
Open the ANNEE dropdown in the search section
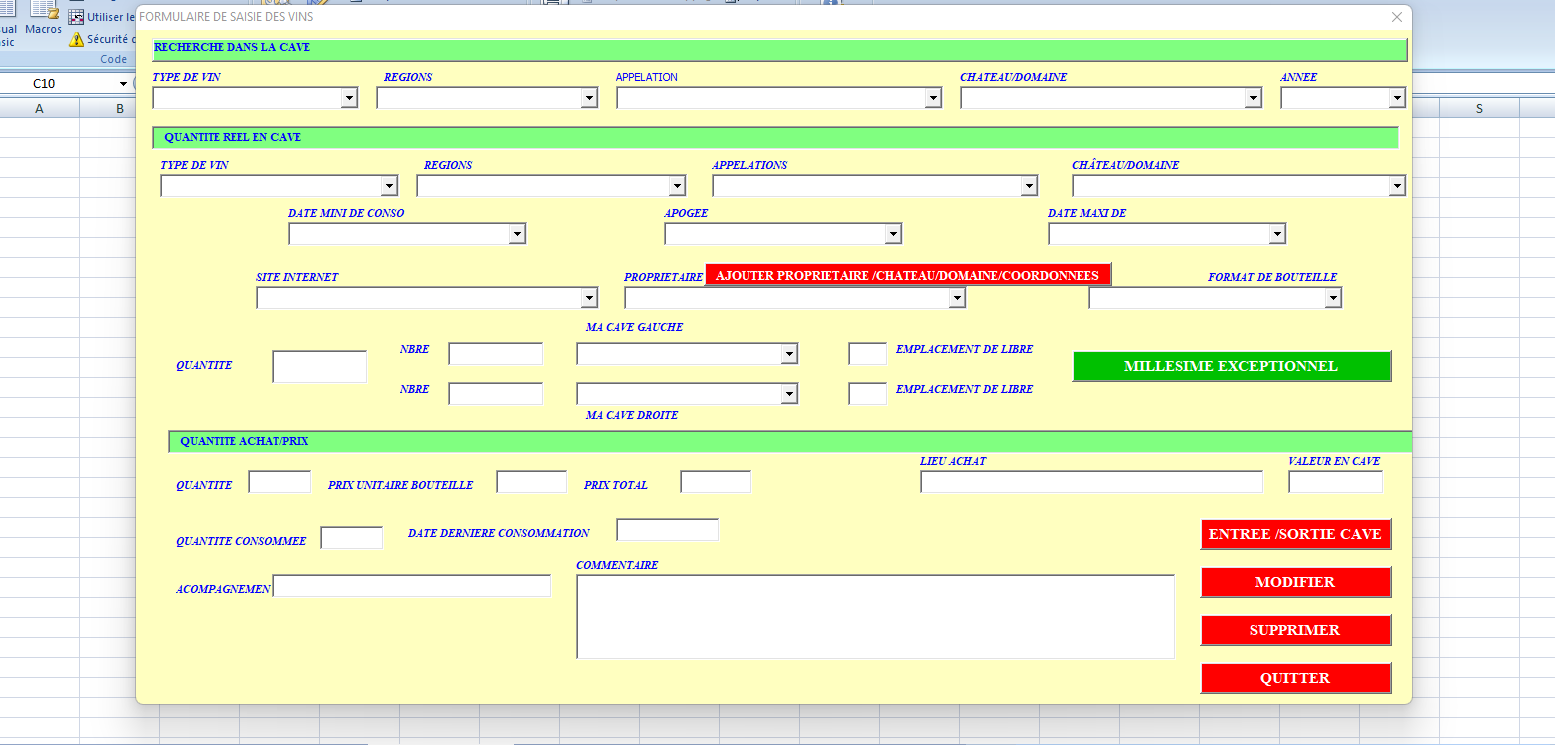pyautogui.click(x=1396, y=98)
